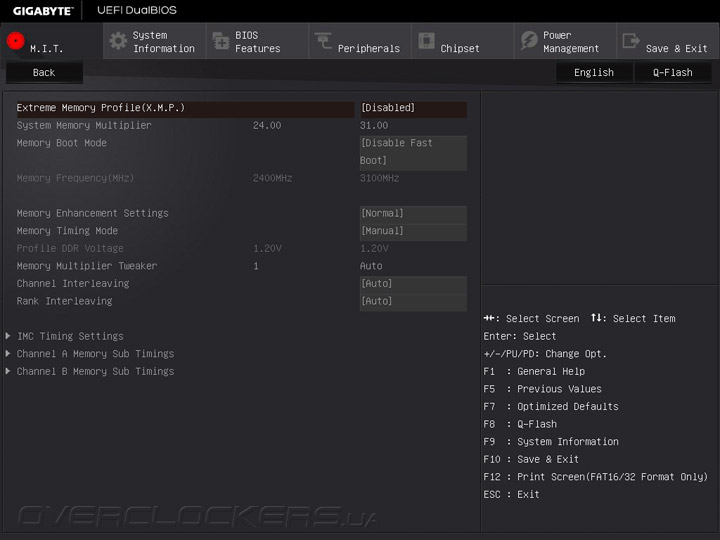This screenshot has width=720, height=540.
Task: Click Channel A Memory Sub Timings text
Action: point(96,354)
